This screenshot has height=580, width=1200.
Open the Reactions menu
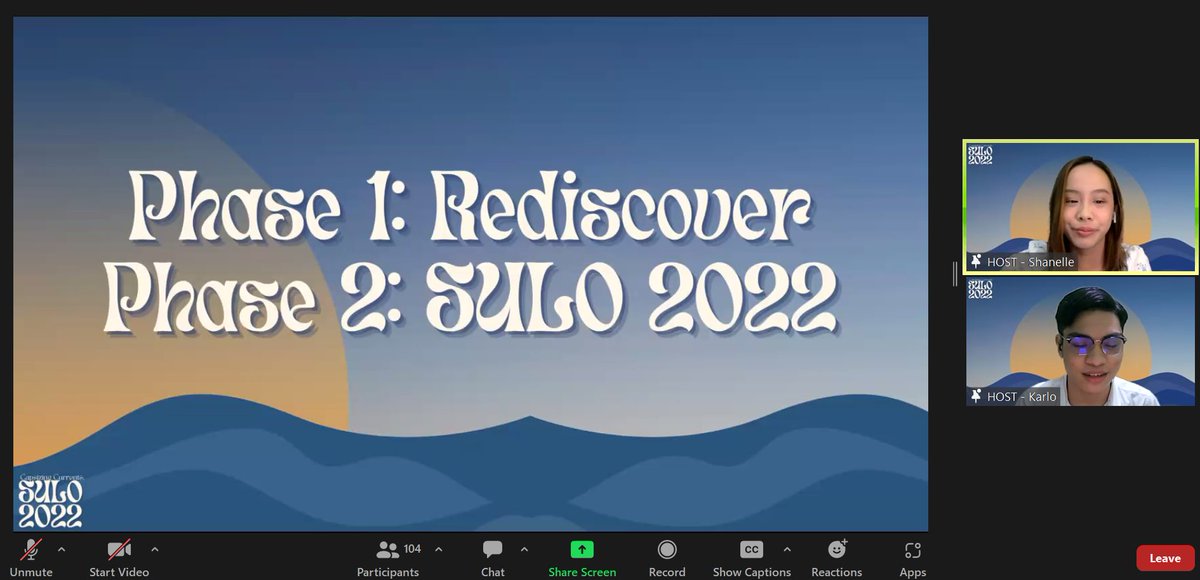tap(837, 556)
